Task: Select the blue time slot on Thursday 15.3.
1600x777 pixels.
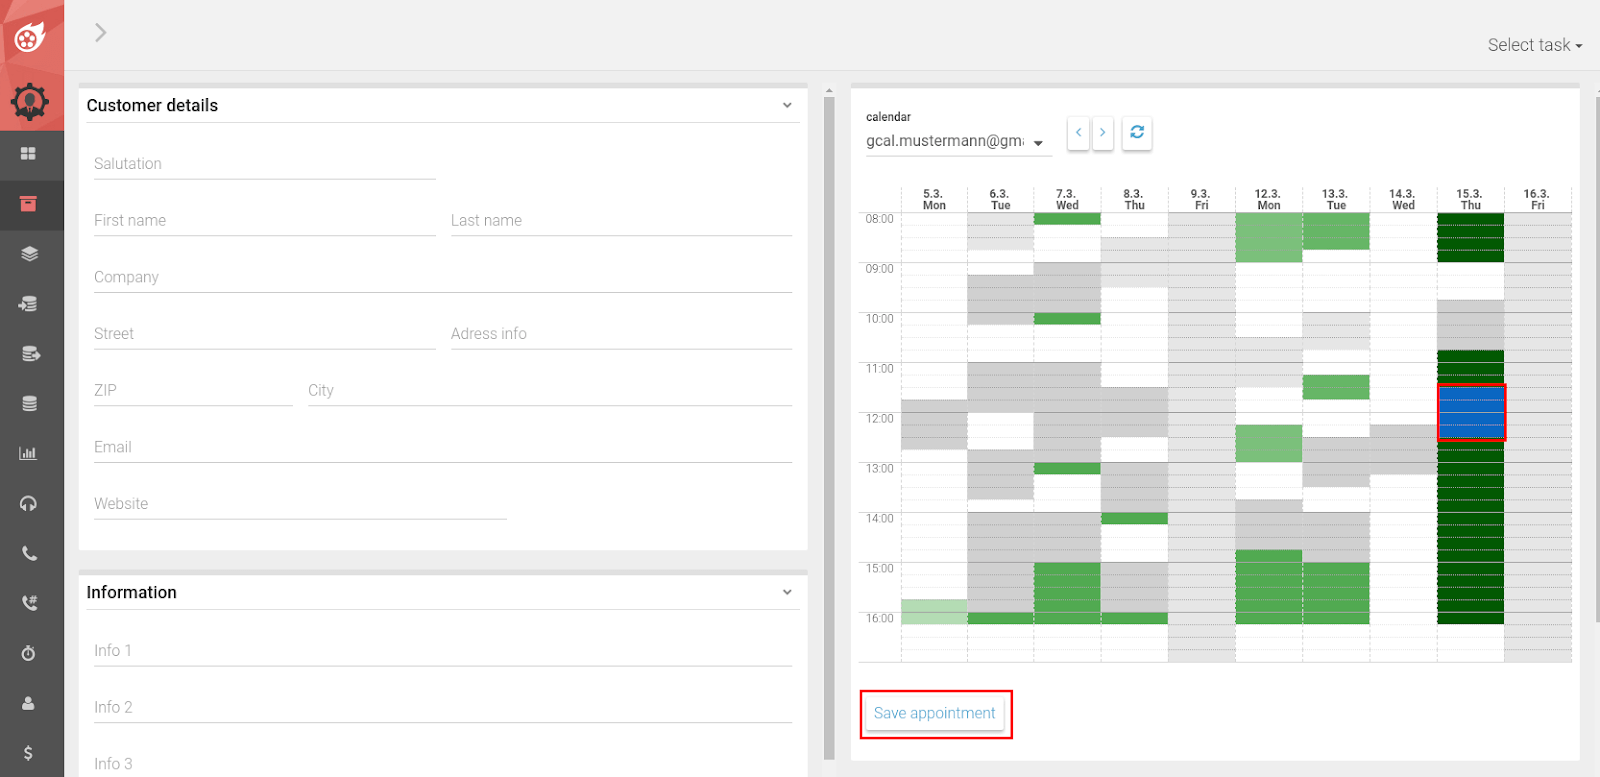Action: pos(1471,413)
